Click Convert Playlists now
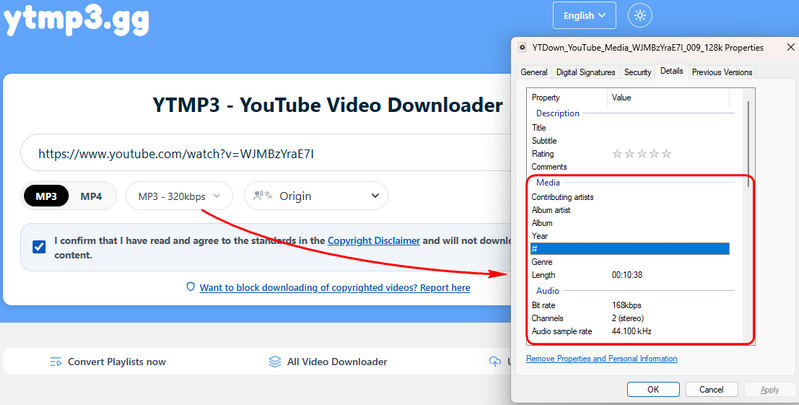Screen dimensions: 799x405 pos(117,362)
